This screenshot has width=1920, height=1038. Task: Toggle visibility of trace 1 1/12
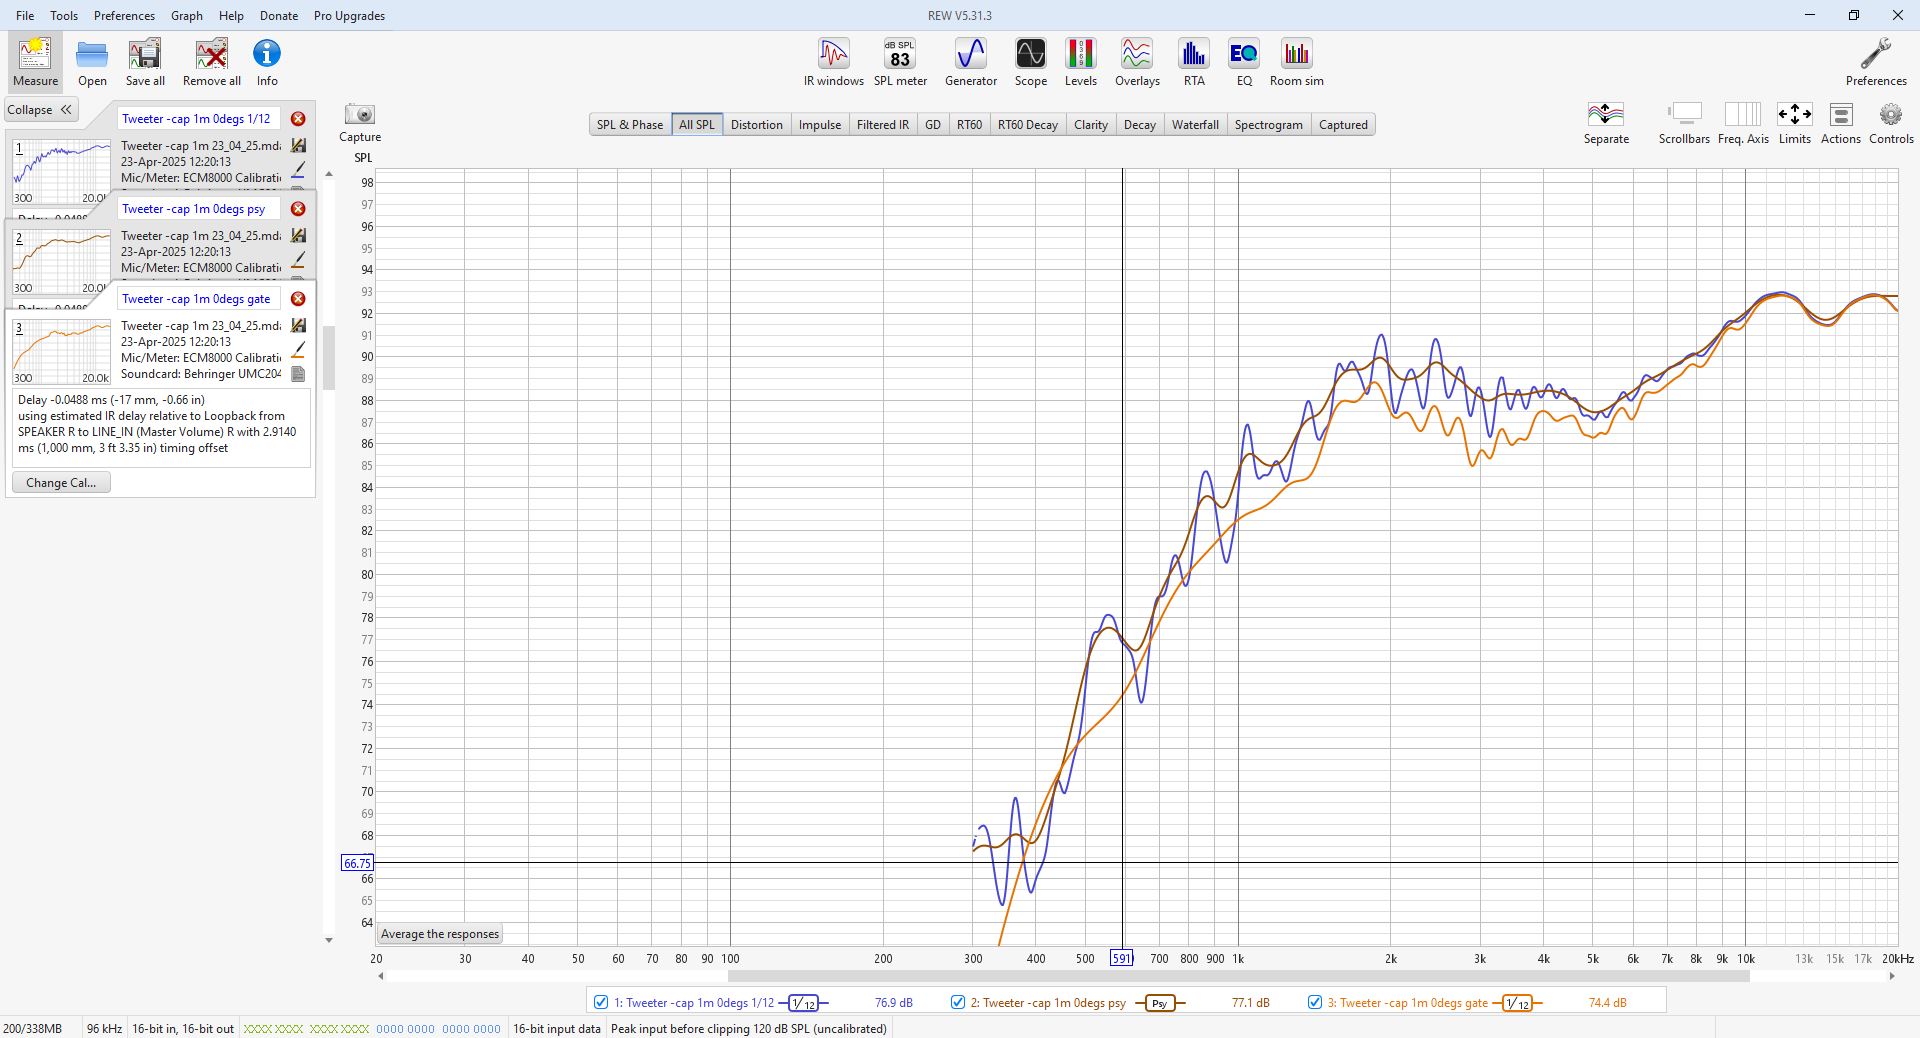[601, 1002]
